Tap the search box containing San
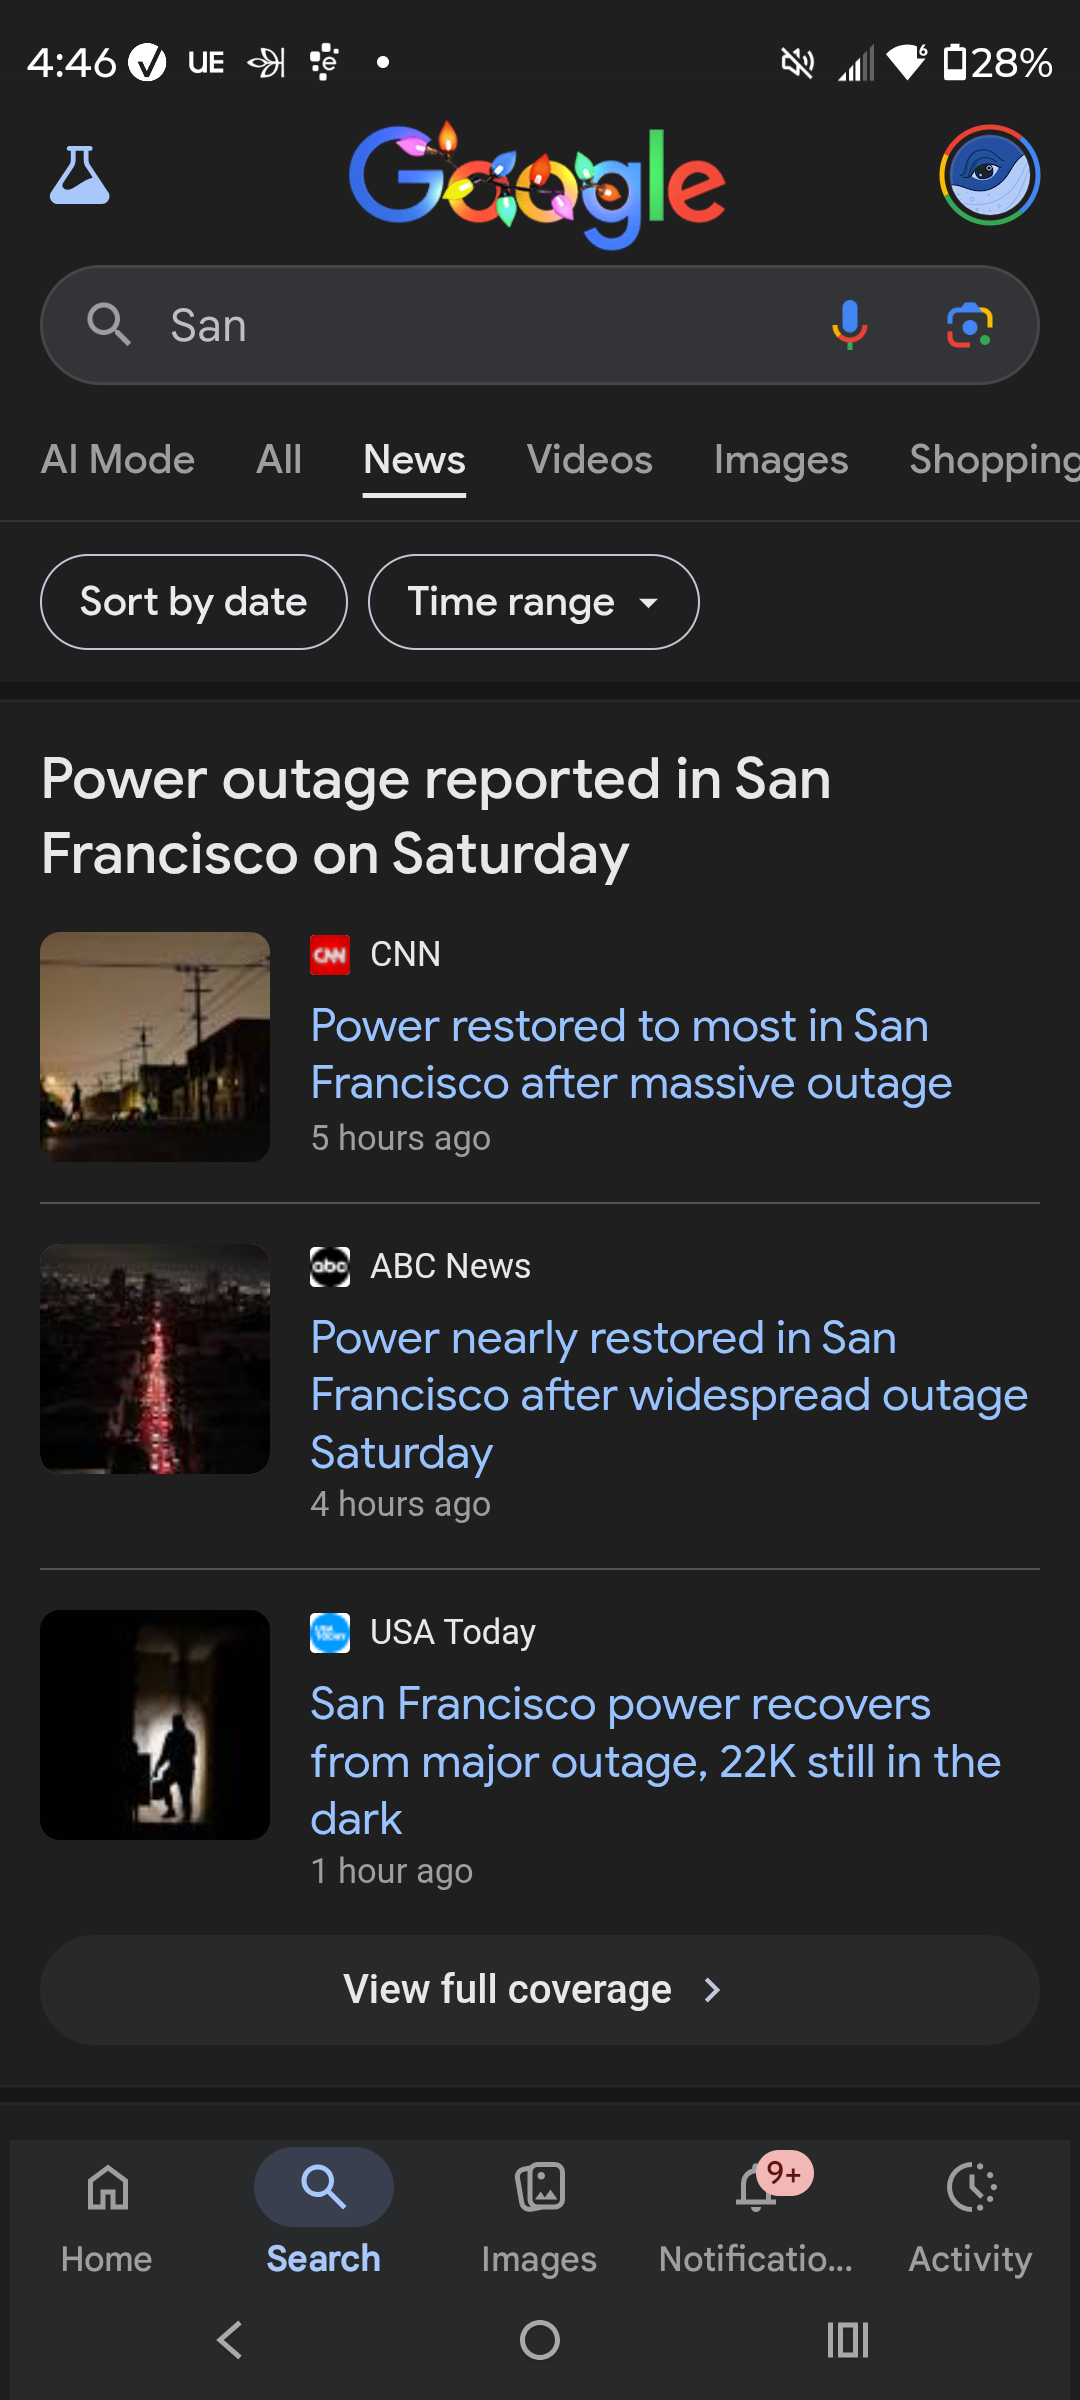 [480, 325]
